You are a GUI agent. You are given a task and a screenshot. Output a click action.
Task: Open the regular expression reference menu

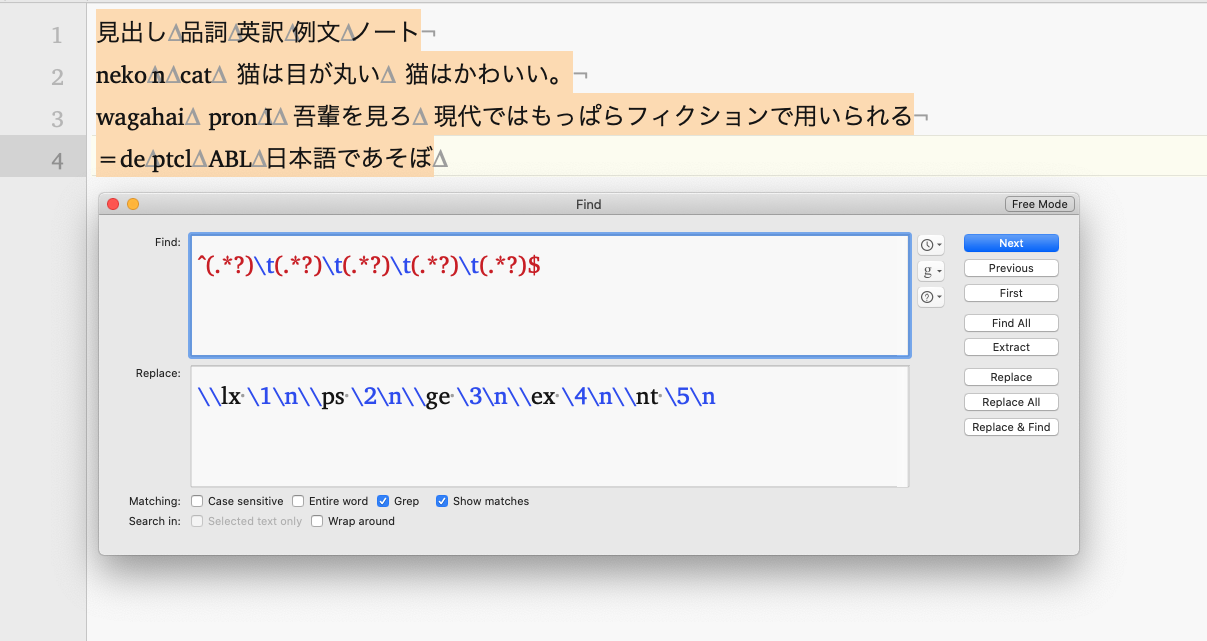tap(929, 270)
